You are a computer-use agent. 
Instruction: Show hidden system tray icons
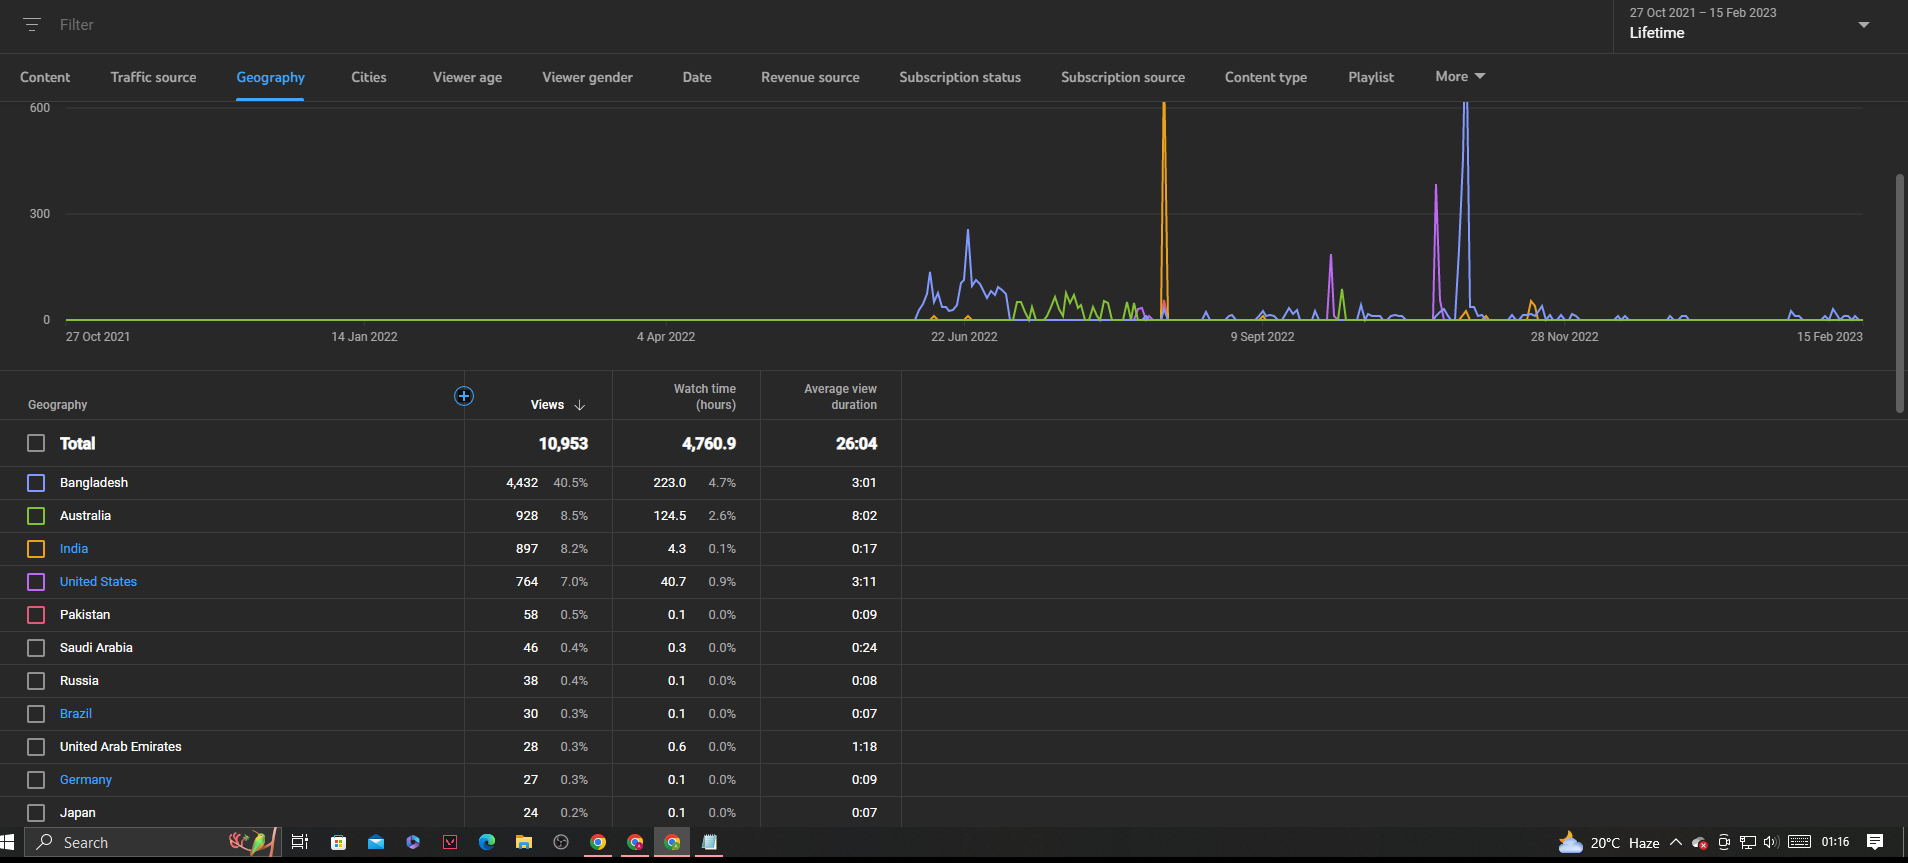[1676, 842]
